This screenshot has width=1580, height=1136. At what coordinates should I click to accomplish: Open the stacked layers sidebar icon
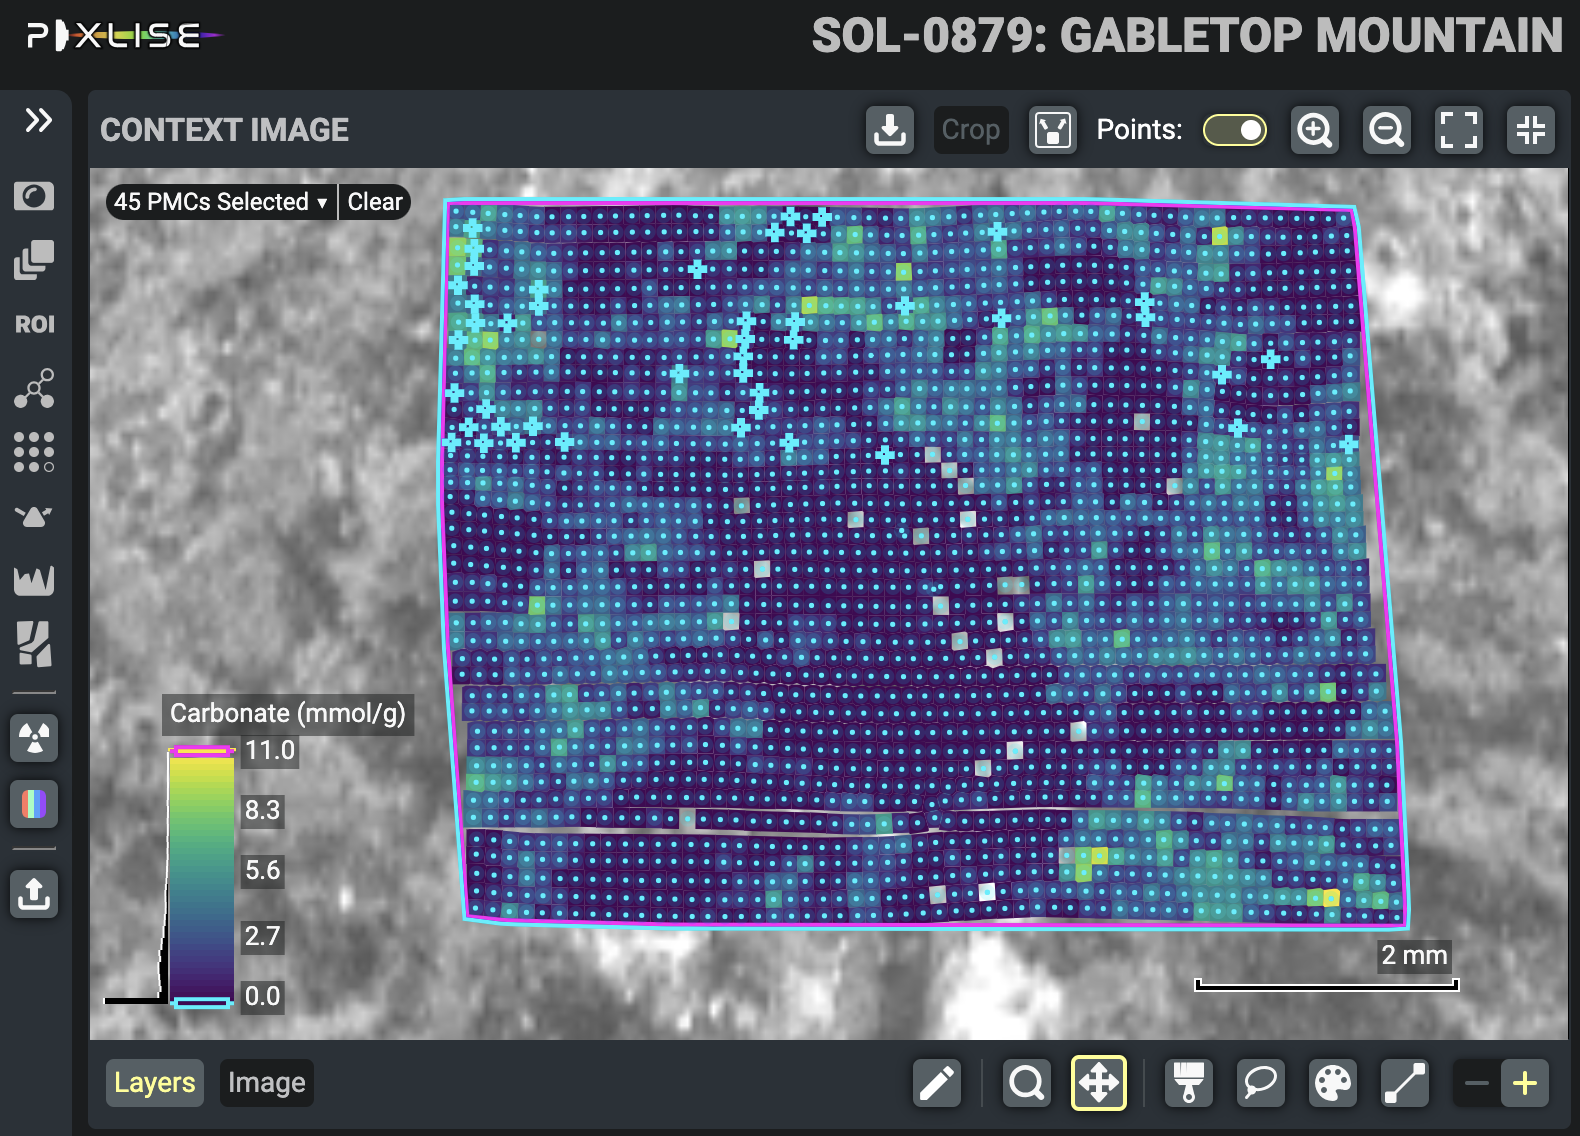(34, 260)
